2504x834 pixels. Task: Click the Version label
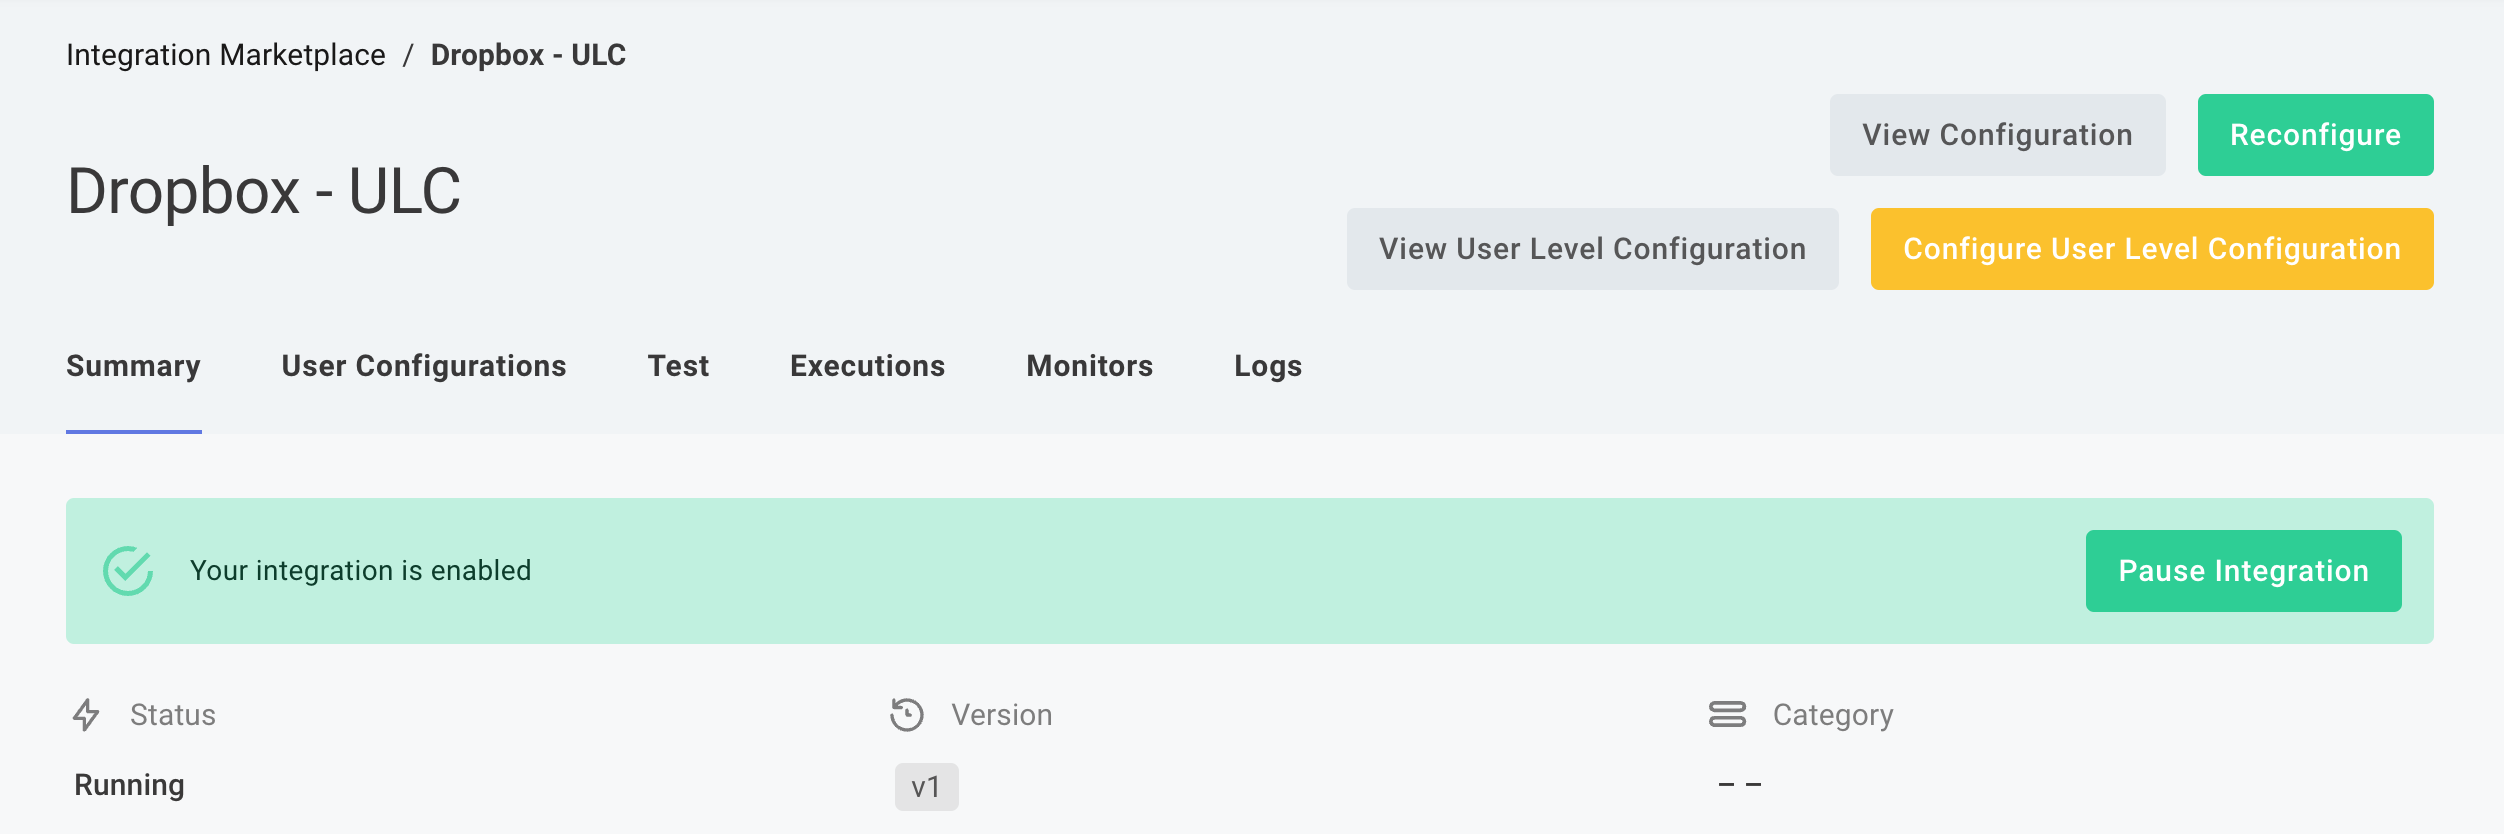pyautogui.click(x=1001, y=715)
